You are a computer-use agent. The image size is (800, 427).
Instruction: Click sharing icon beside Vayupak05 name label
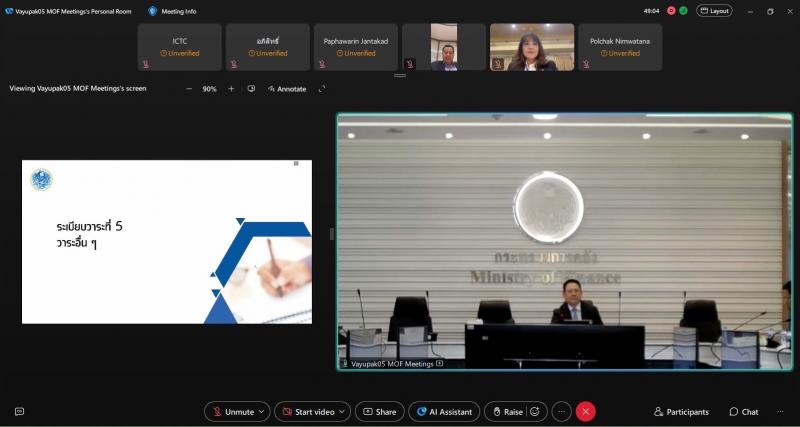(439, 364)
